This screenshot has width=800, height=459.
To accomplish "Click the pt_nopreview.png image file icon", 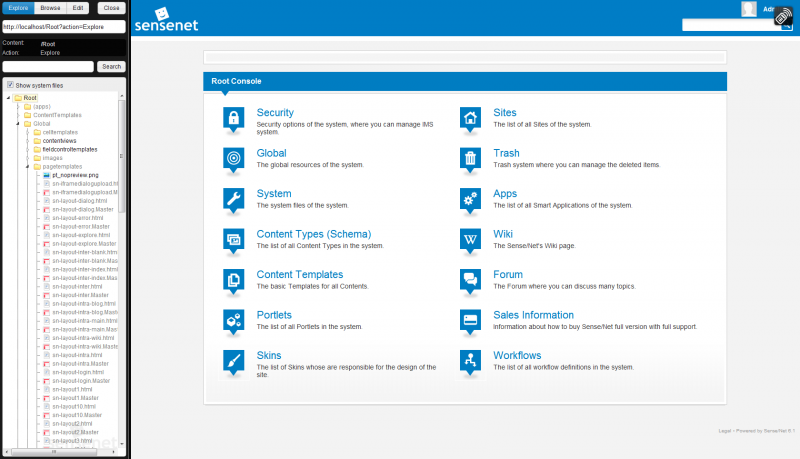I will coord(46,175).
